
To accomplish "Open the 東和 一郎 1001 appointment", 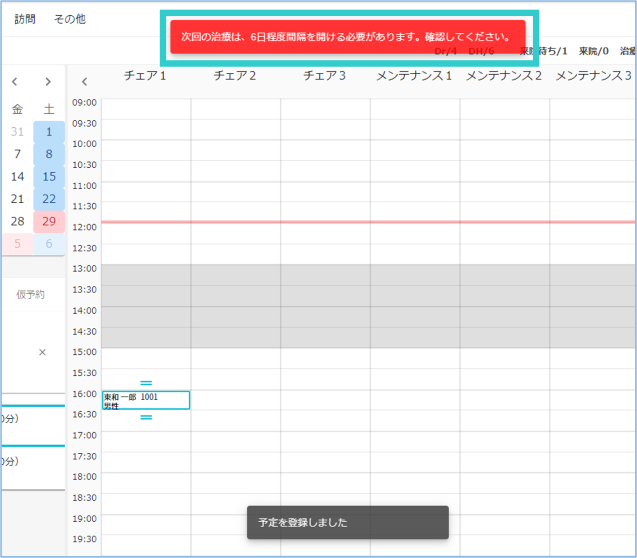I will click(x=146, y=400).
